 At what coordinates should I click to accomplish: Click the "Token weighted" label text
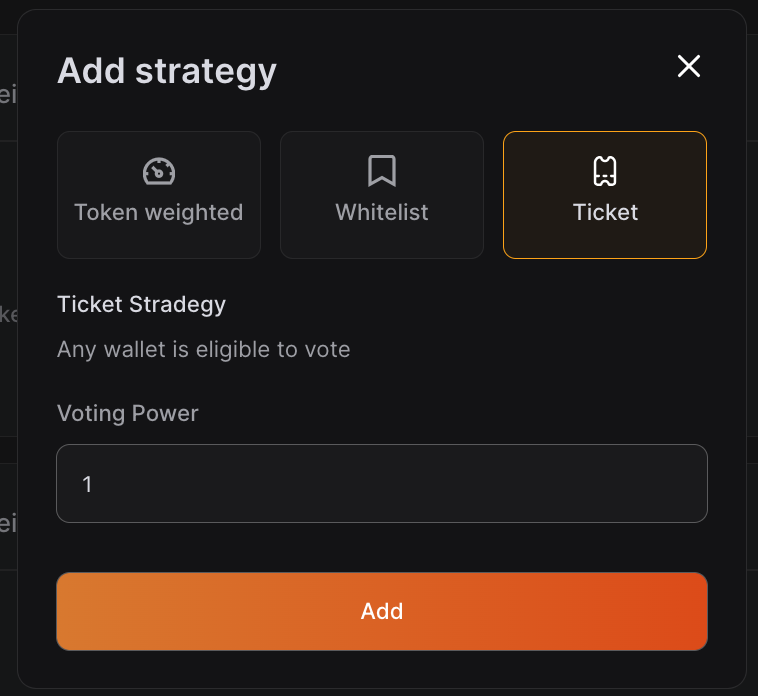(x=159, y=212)
